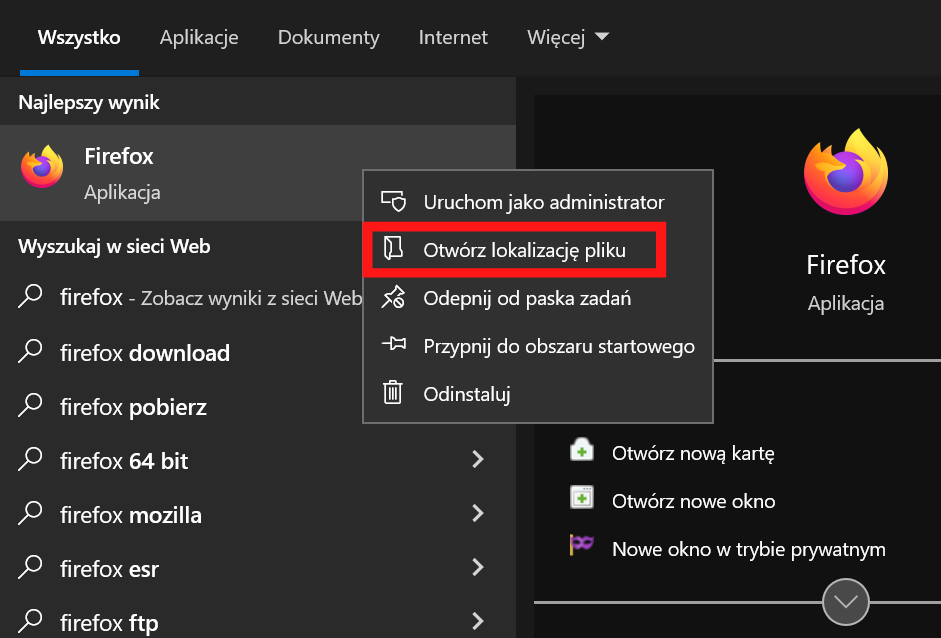Switch to the Aplikacje tab
This screenshot has width=941, height=638.
[x=199, y=37]
